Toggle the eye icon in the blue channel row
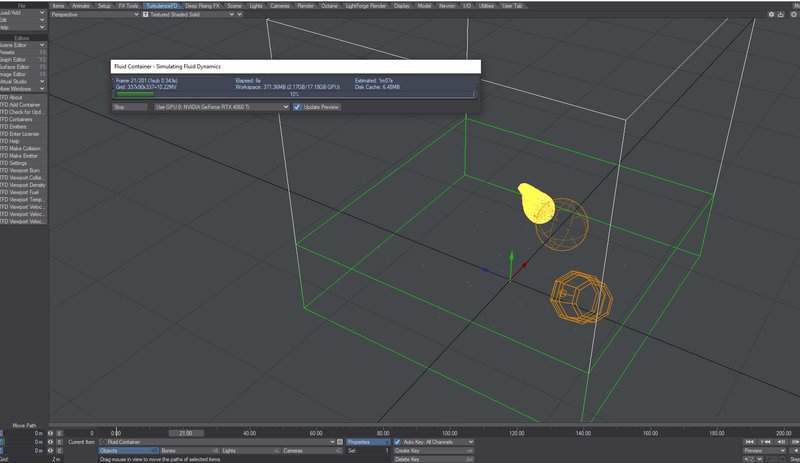This screenshot has width=800, height=463. tap(50, 451)
